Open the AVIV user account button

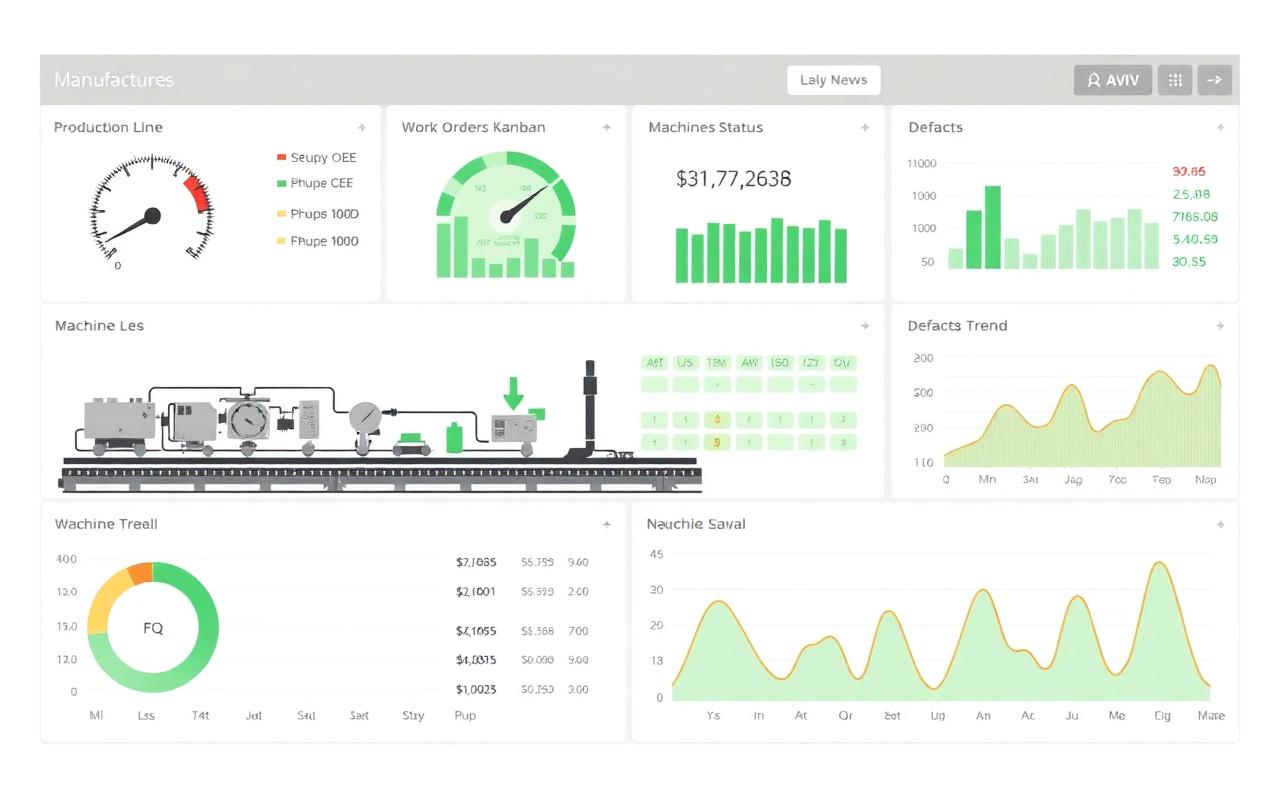1113,80
